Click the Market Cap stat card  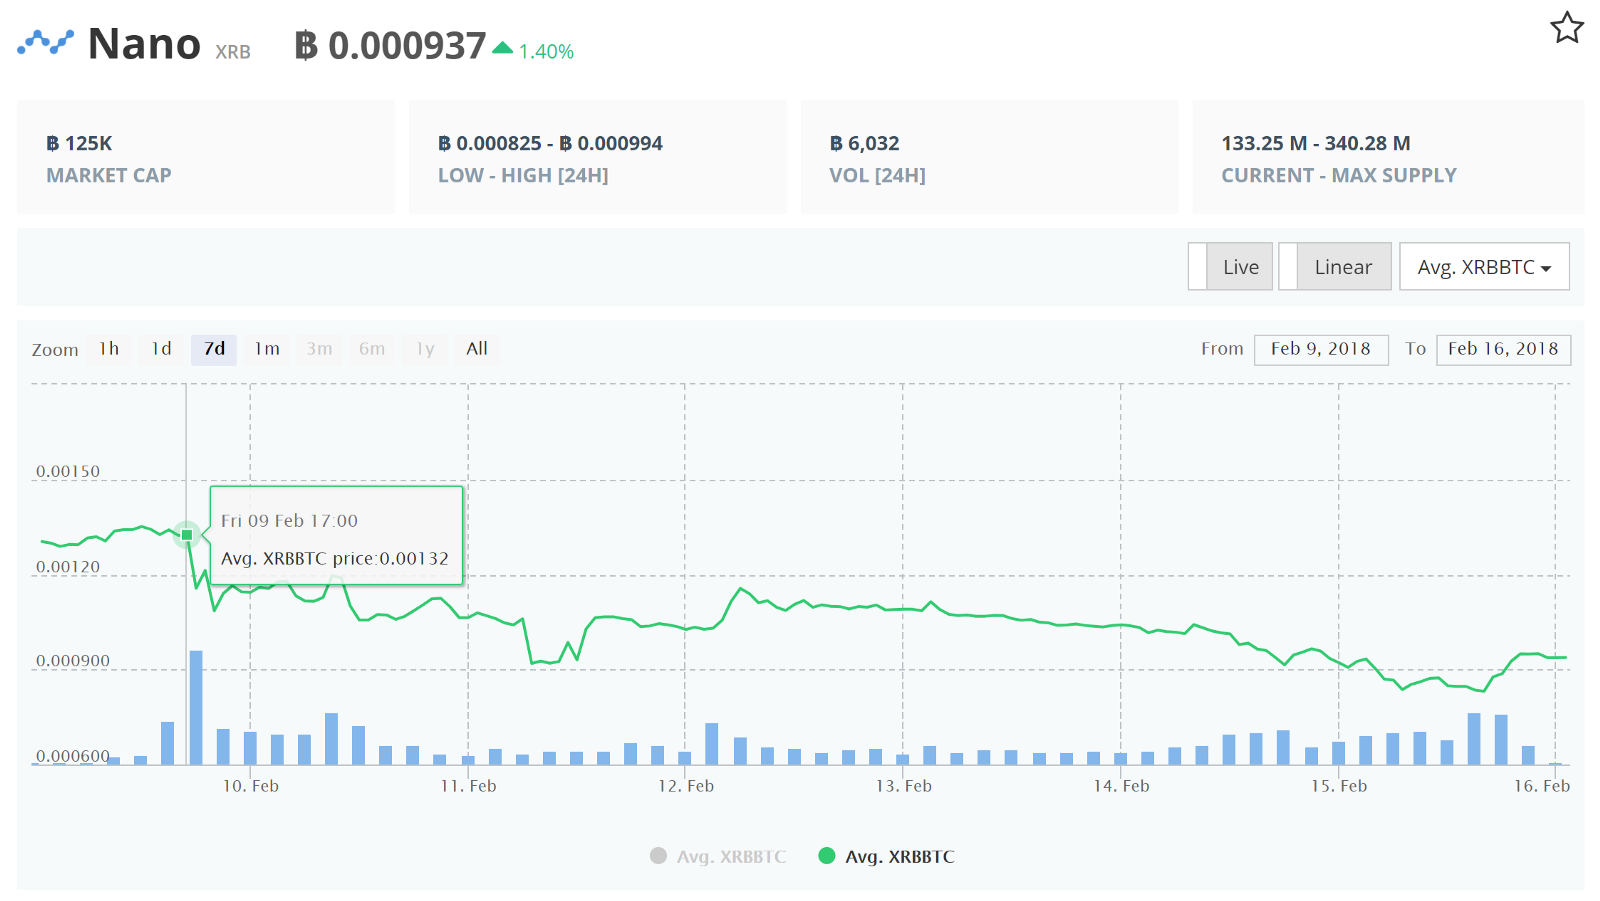coord(206,157)
